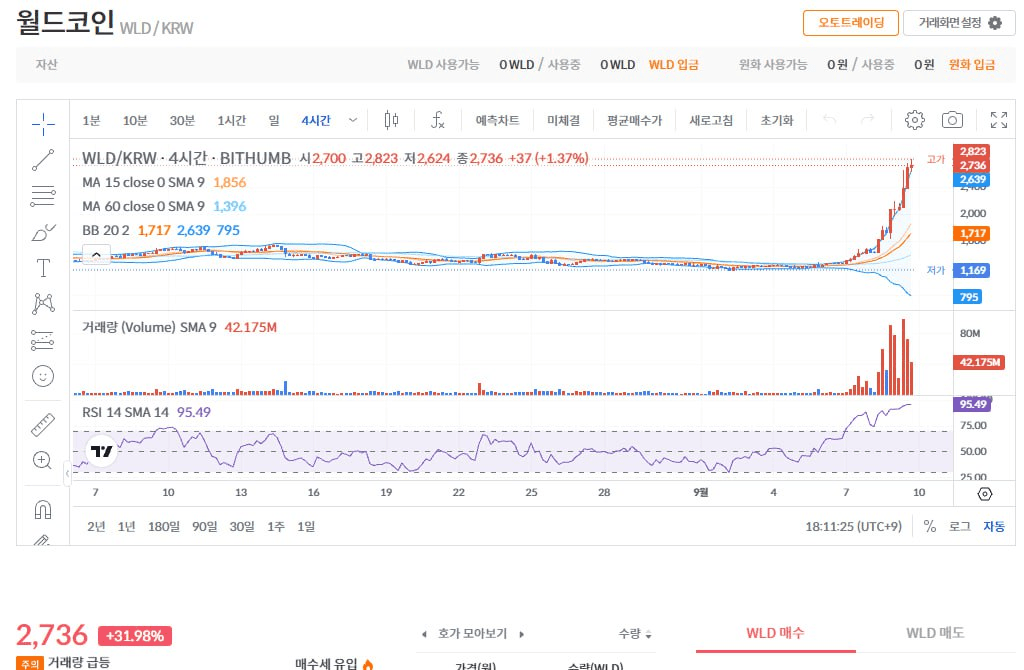Set chart range to 2년
1024x670 pixels.
[96, 526]
